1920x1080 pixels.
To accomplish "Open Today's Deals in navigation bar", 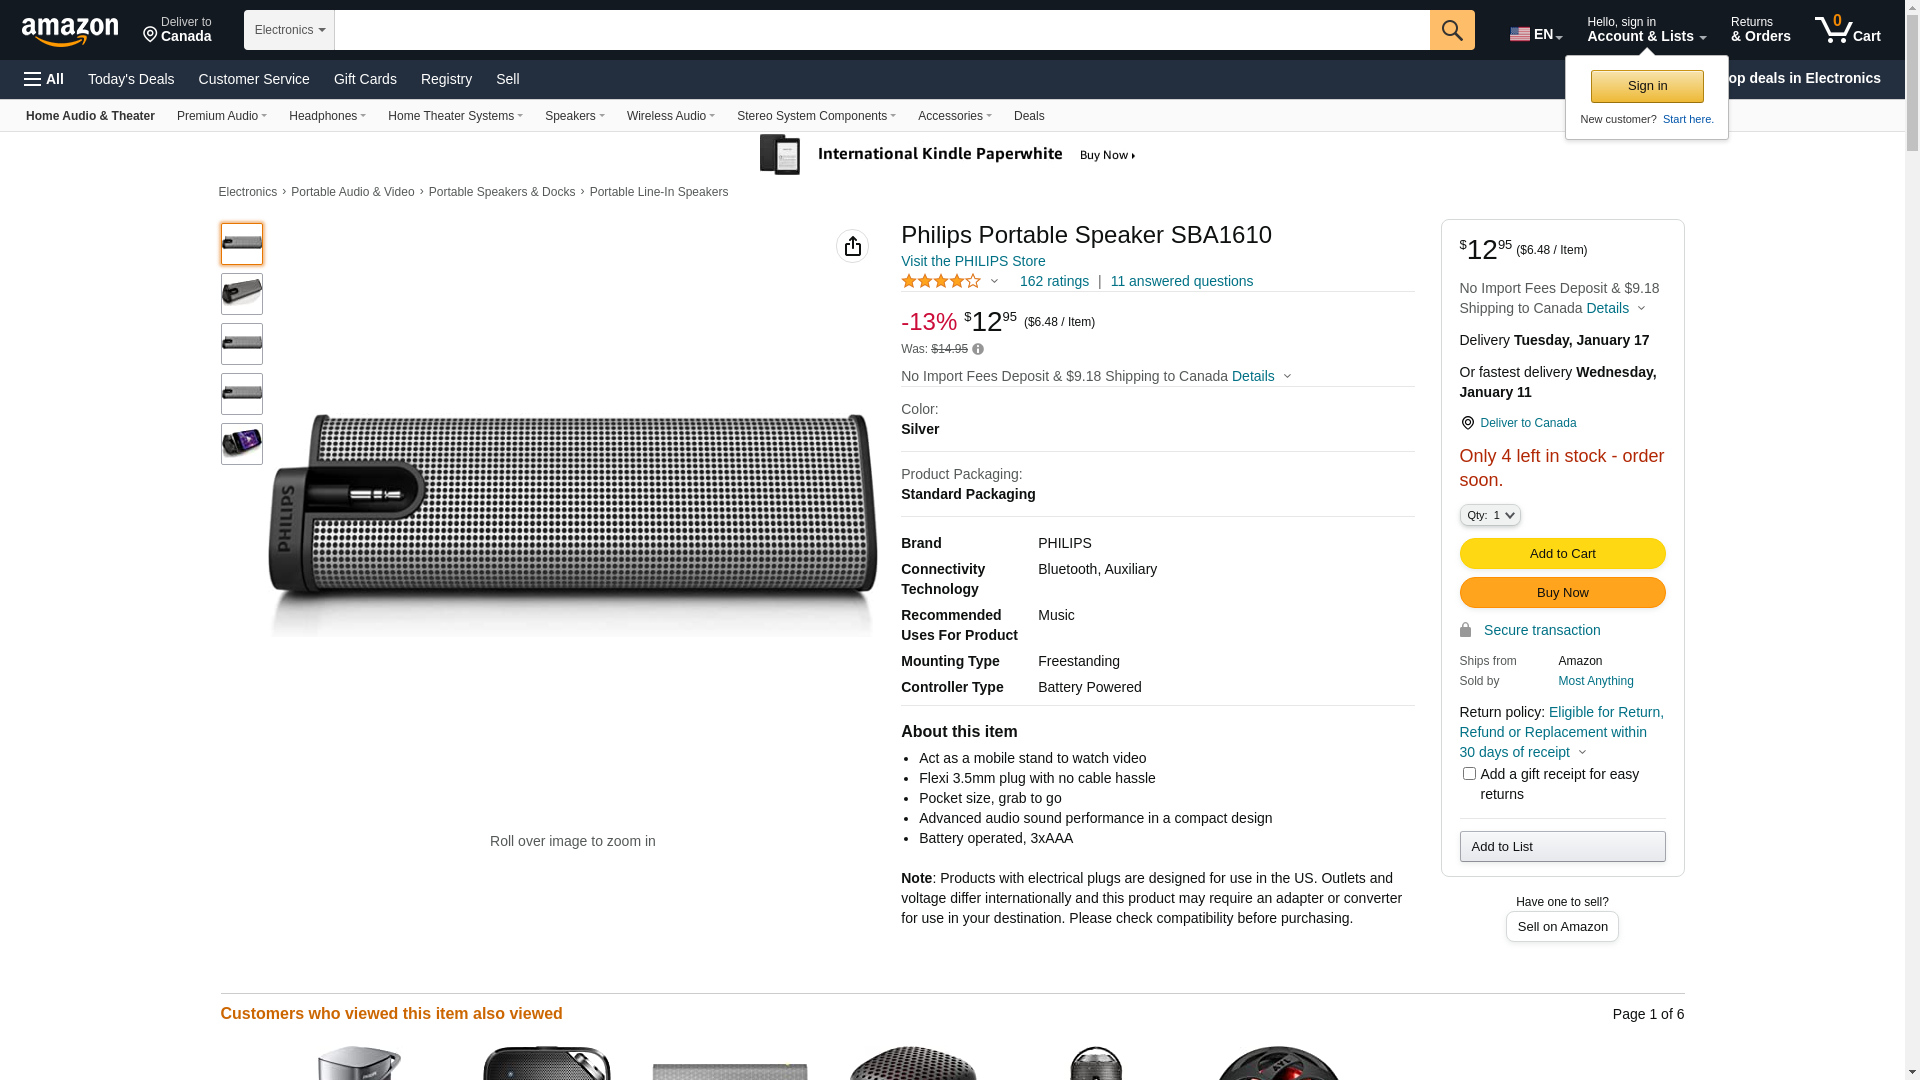I will click(x=131, y=79).
